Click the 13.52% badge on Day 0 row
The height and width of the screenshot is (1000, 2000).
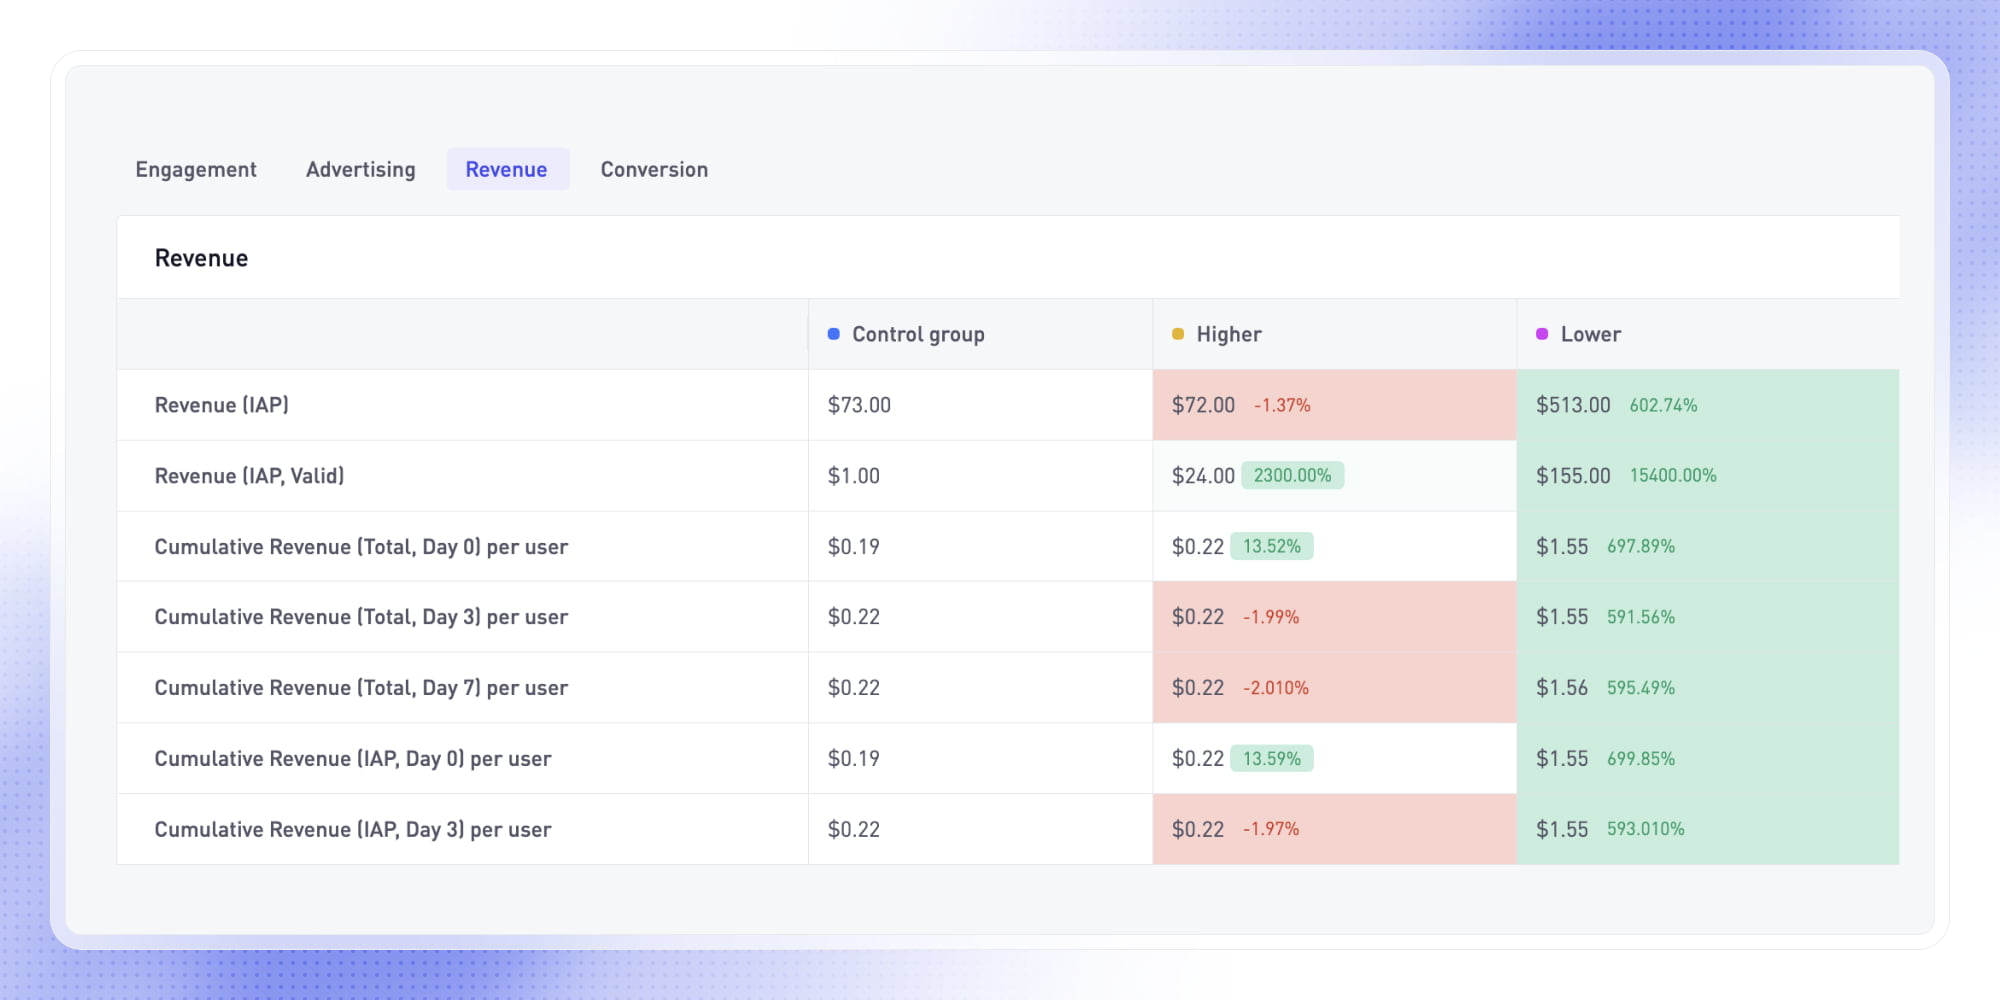(x=1271, y=546)
